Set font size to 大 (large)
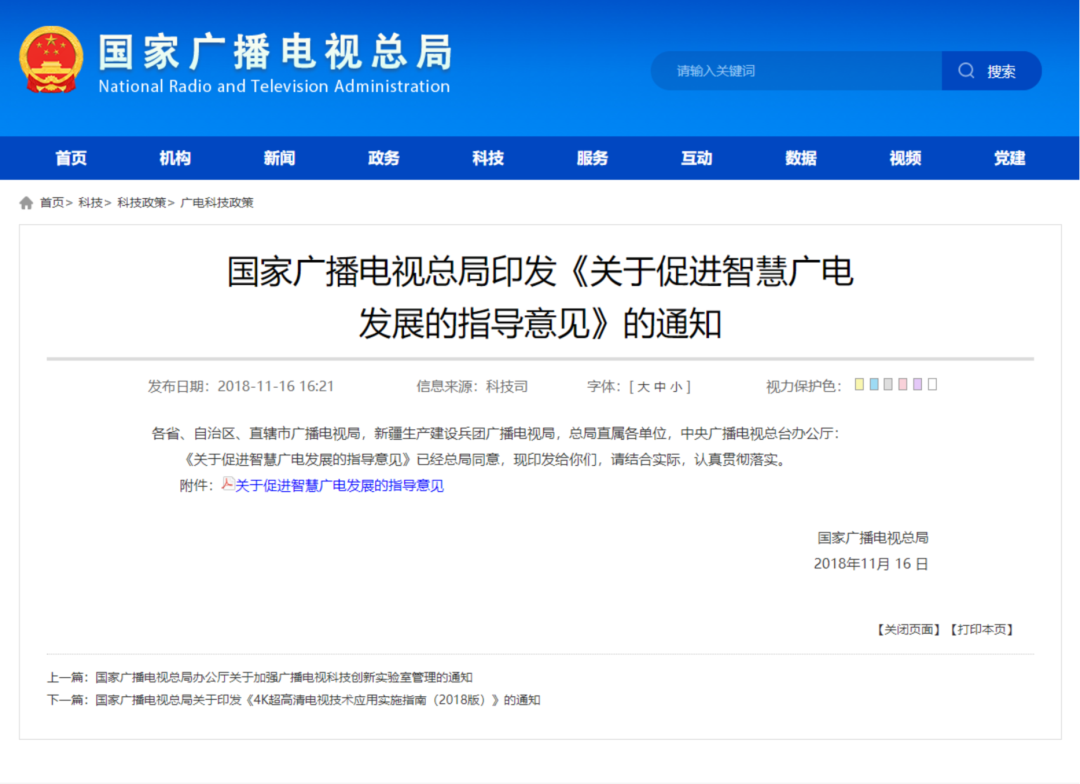 tap(643, 387)
